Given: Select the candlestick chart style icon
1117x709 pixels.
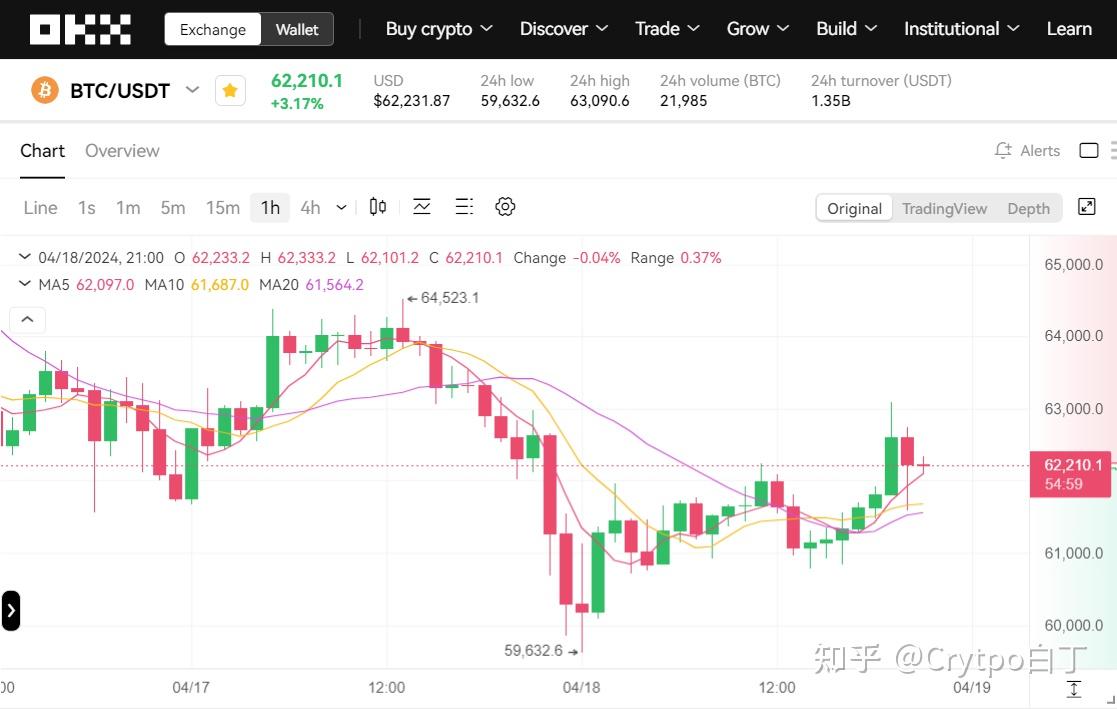Looking at the screenshot, I should (x=377, y=207).
